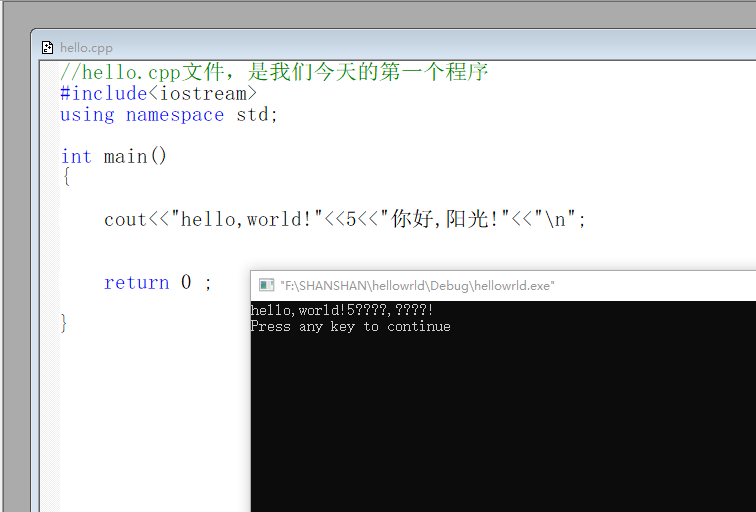Viewport: 756px width, 512px height.
Task: Click the console window icon in hellowrld.exe title
Action: pyautogui.click(x=266, y=285)
